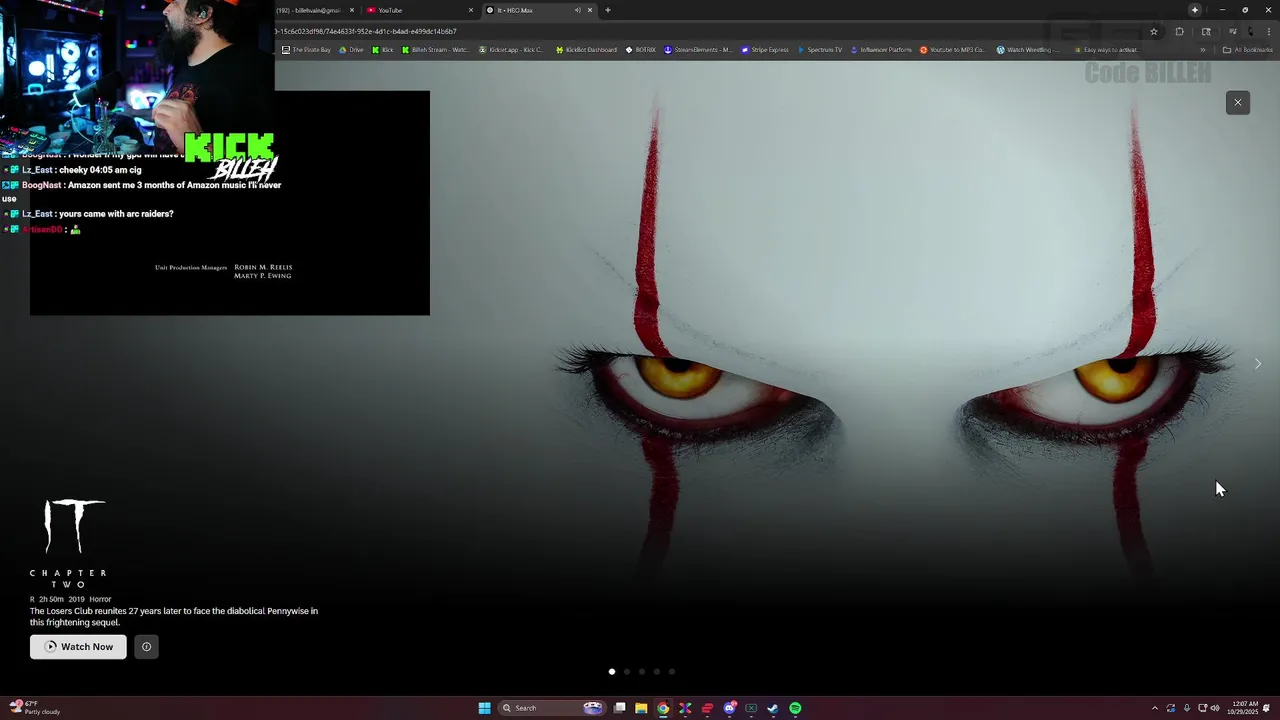
Task: Expand the bookmarks overflow chevron
Action: point(1203,50)
